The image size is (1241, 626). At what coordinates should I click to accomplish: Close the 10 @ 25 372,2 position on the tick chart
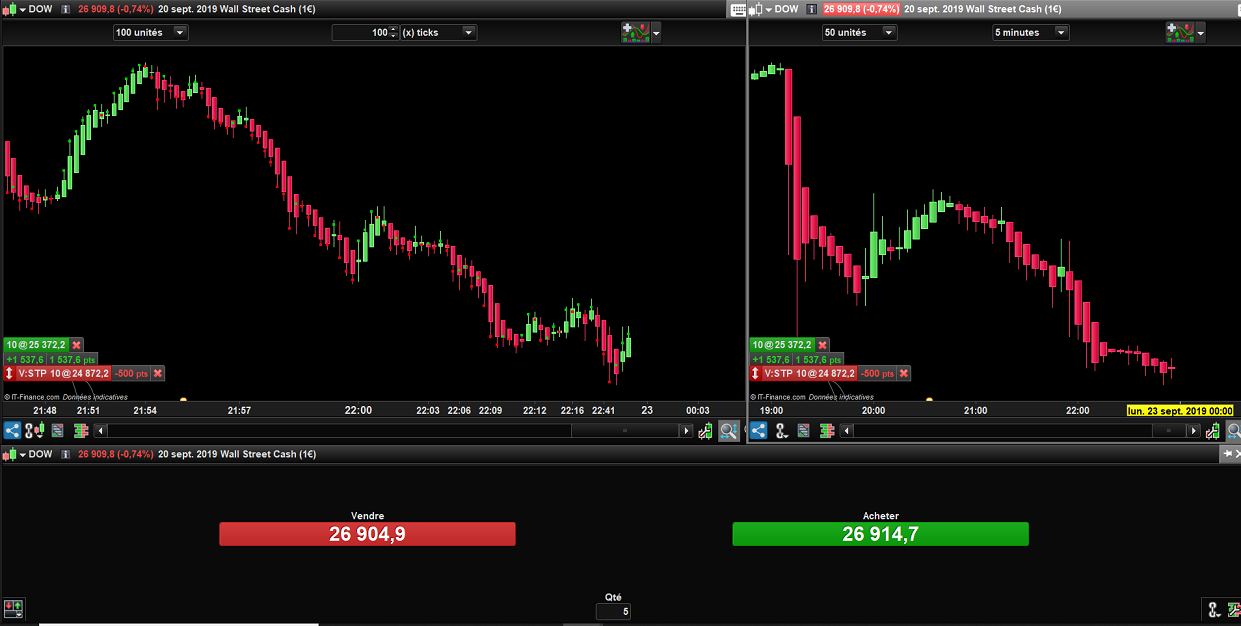click(x=77, y=344)
